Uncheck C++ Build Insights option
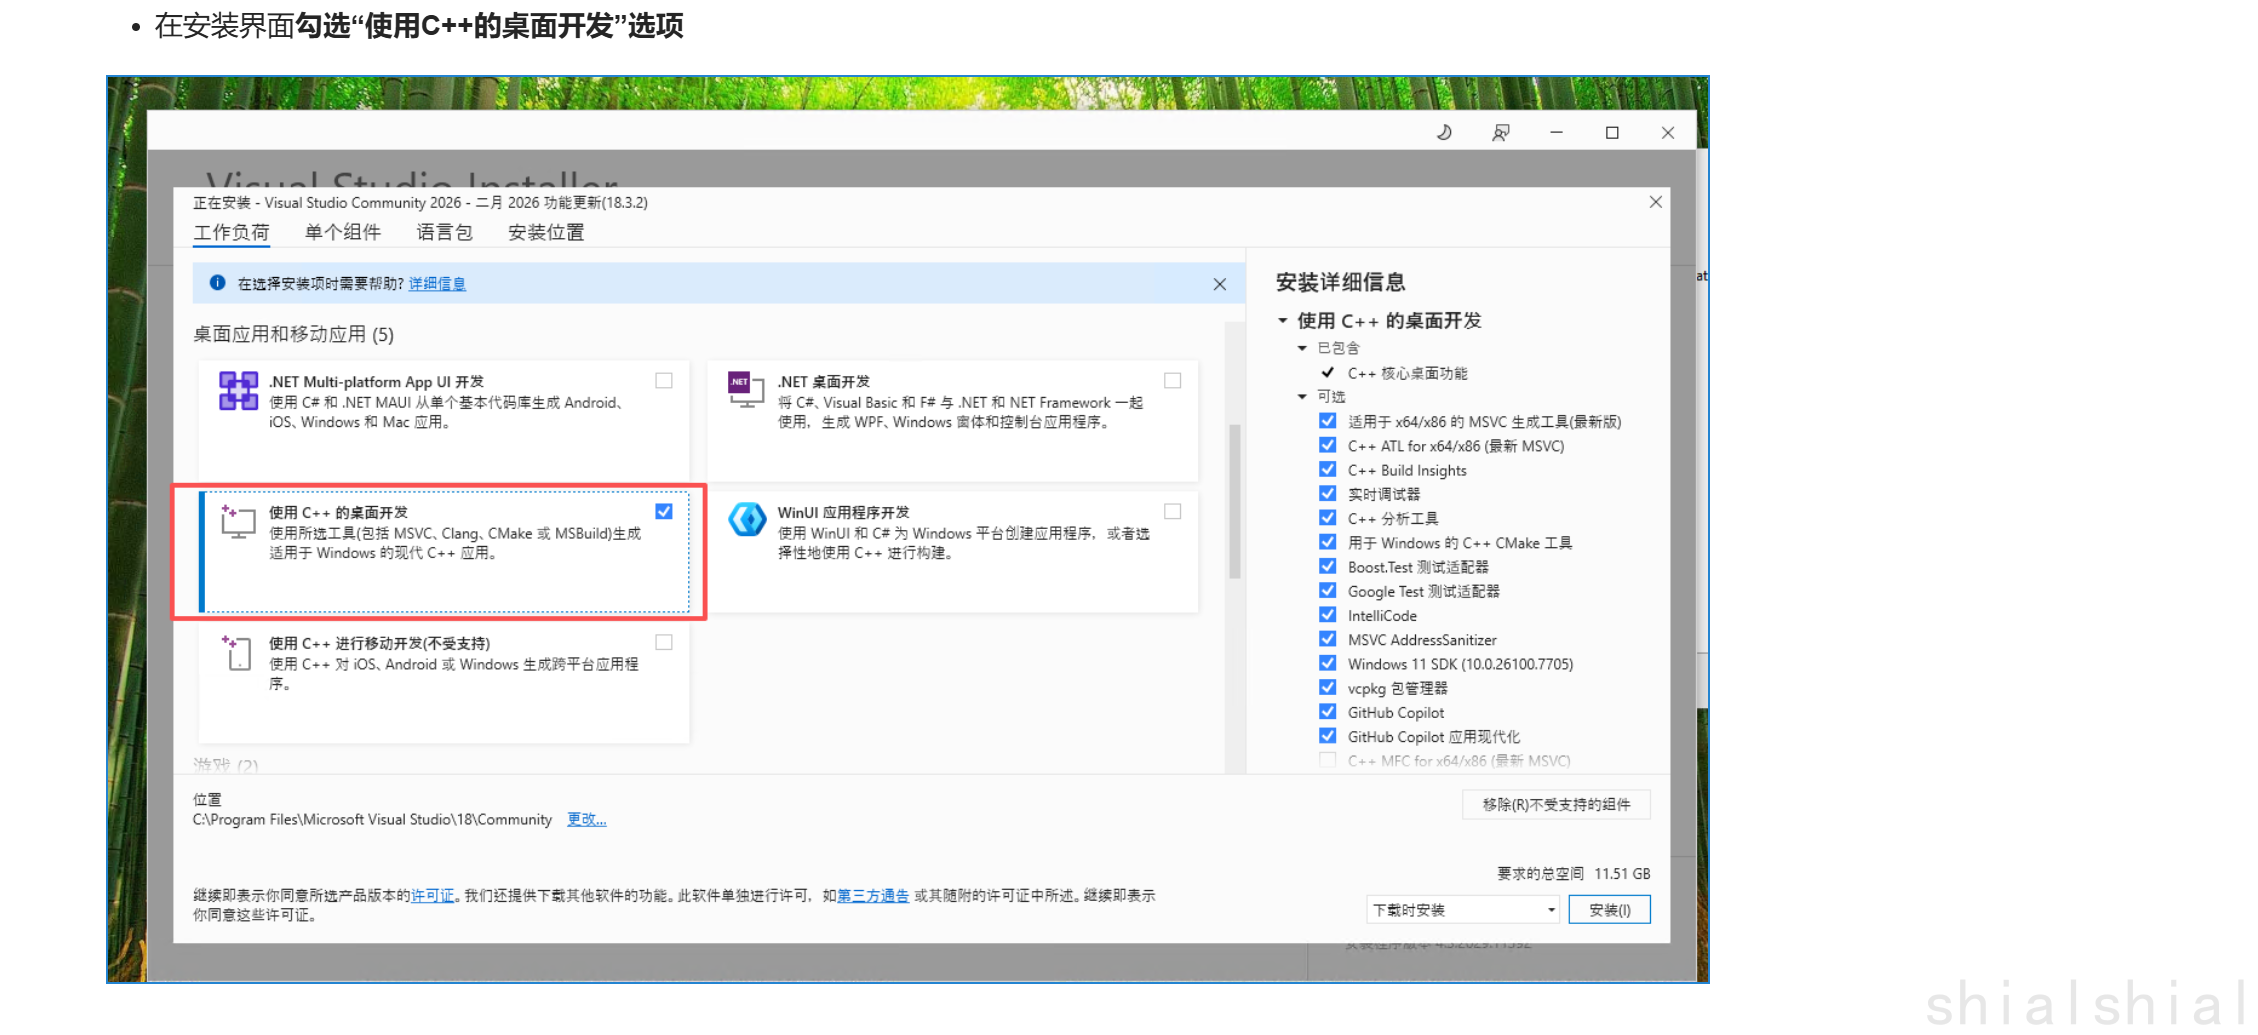The image size is (2258, 1035). 1327,469
